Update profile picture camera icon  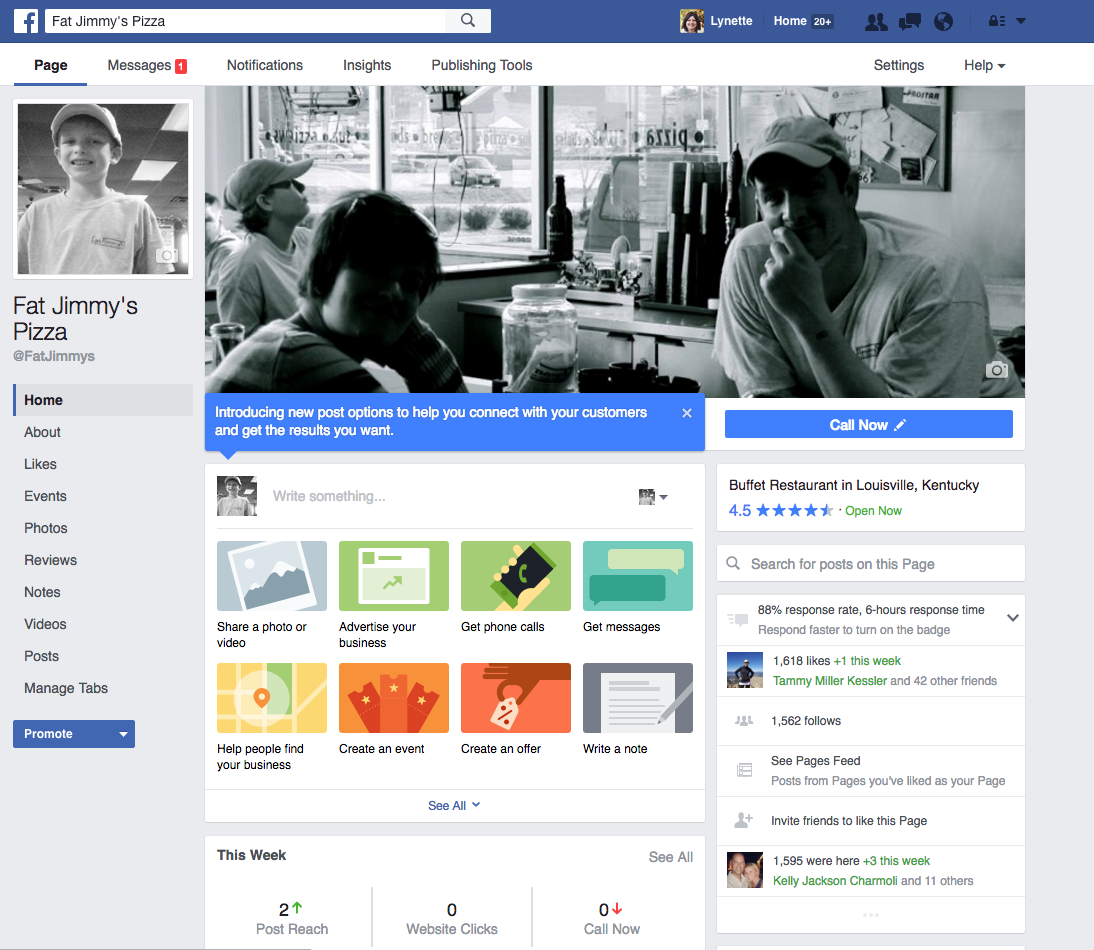click(166, 255)
